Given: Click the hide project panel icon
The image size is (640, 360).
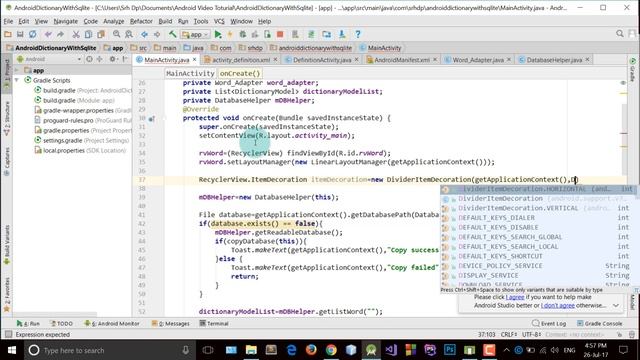Looking at the screenshot, I should point(125,59).
